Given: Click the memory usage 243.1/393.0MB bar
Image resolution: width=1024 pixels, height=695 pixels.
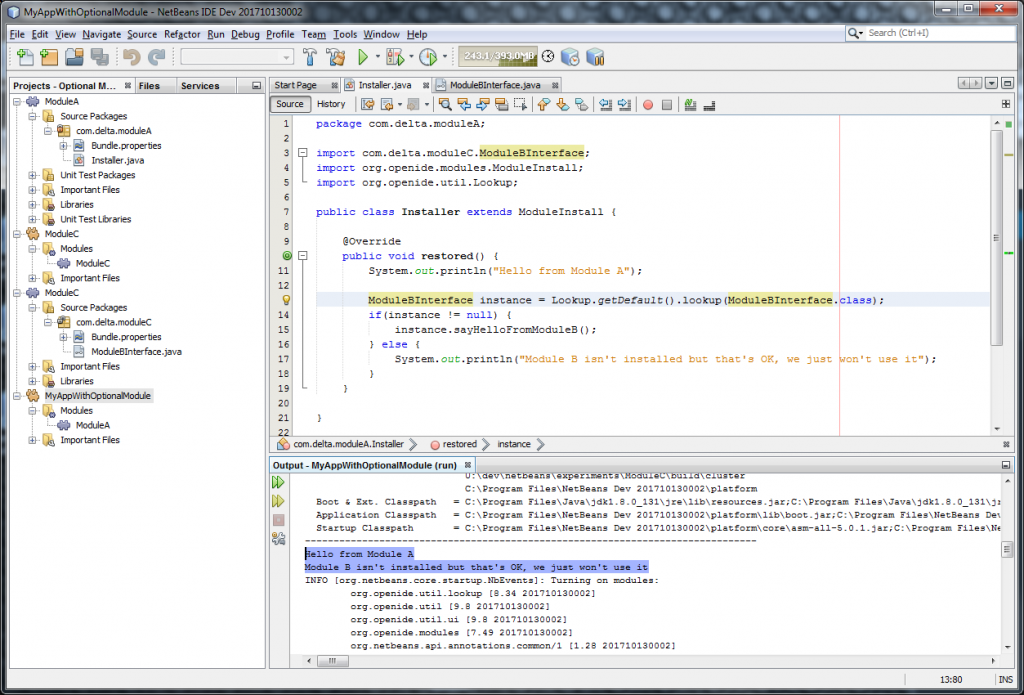Looking at the screenshot, I should tap(498, 57).
